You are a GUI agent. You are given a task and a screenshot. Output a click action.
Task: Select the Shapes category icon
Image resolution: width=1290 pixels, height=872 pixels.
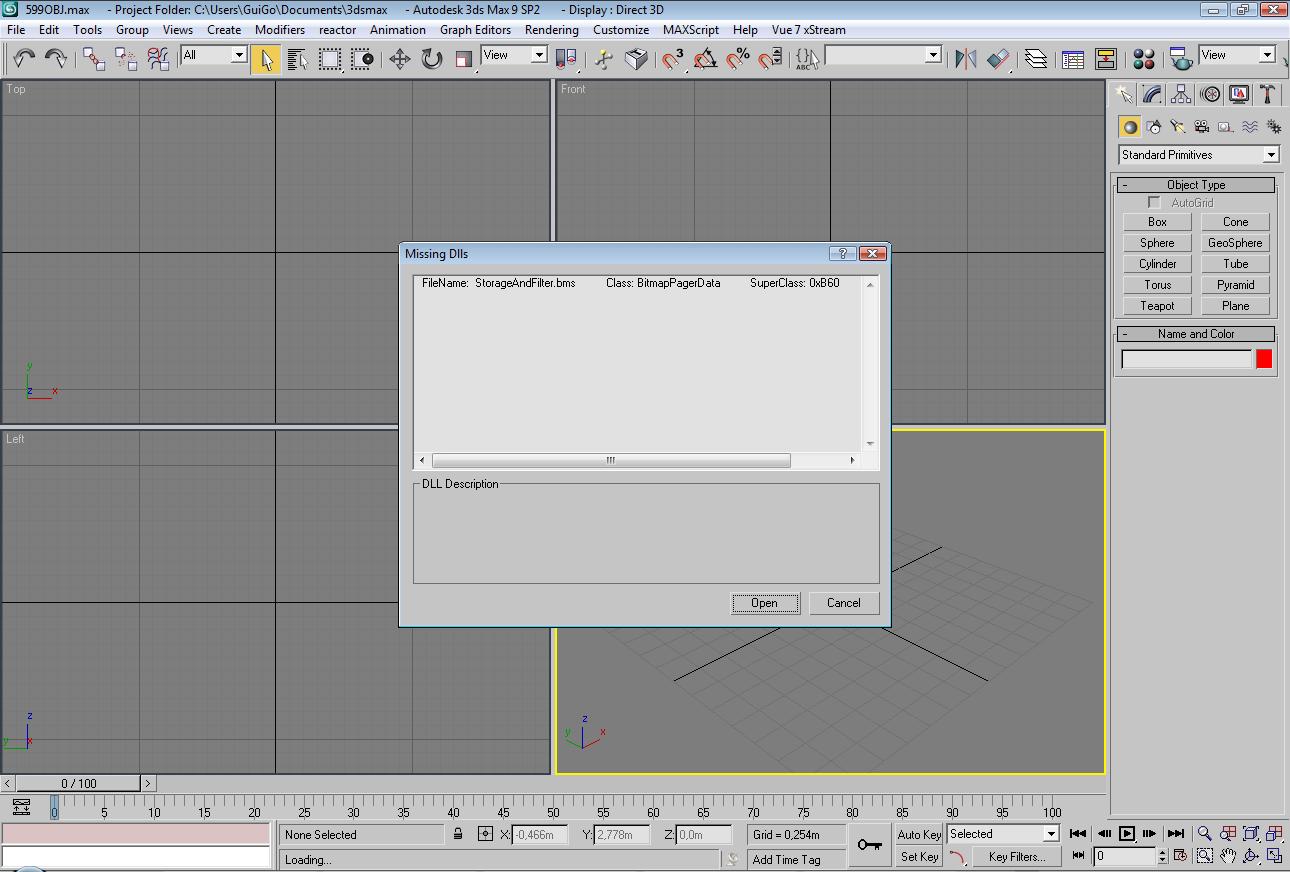pos(1154,127)
